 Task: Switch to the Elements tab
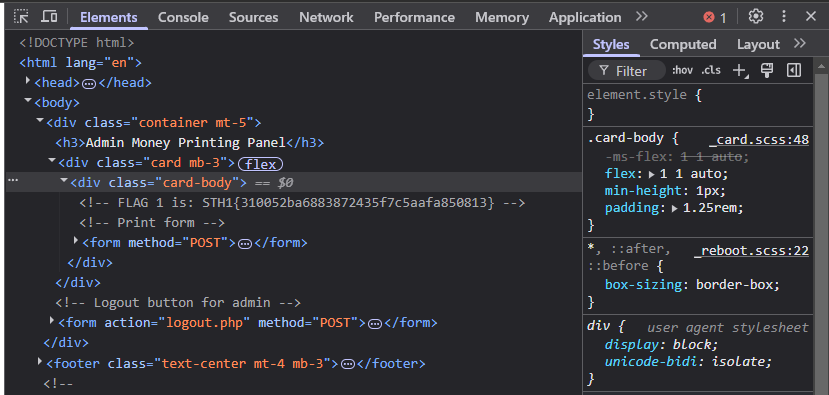(108, 17)
